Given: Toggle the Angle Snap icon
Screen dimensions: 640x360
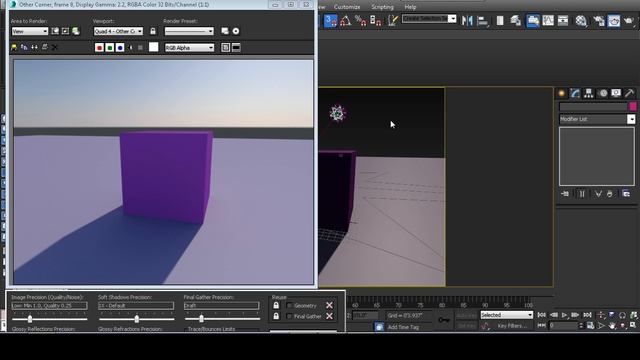Looking at the screenshot, I should click(345, 20).
